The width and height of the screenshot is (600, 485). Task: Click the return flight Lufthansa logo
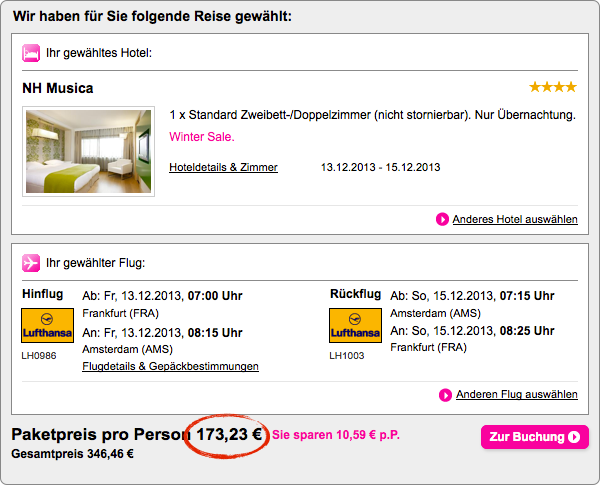coord(355,327)
